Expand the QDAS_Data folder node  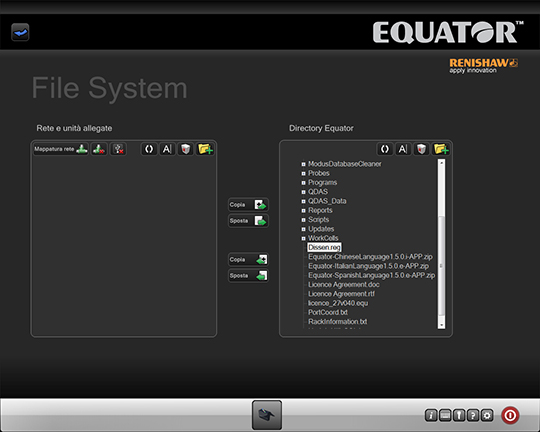pyautogui.click(x=303, y=201)
